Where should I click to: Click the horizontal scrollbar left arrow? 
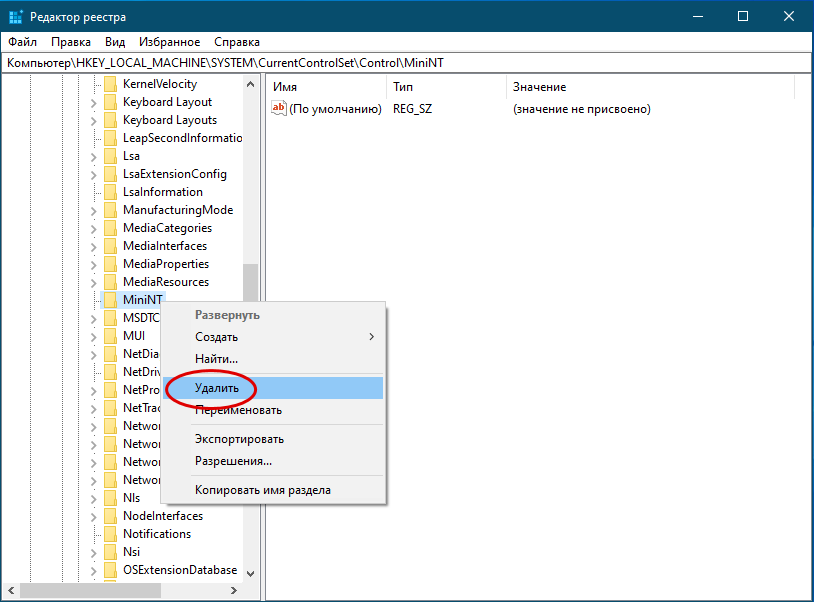[x=11, y=591]
